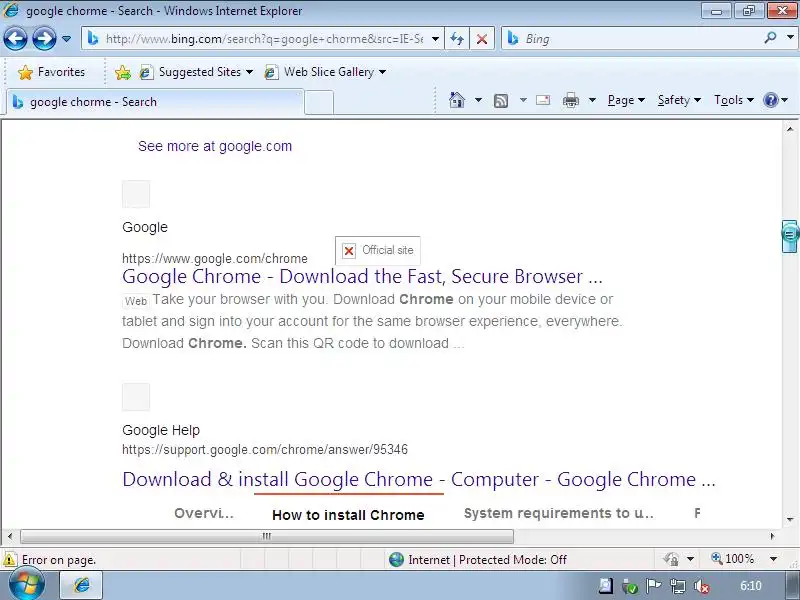Go back with the Back arrow button
This screenshot has width=800, height=600.
[15, 39]
